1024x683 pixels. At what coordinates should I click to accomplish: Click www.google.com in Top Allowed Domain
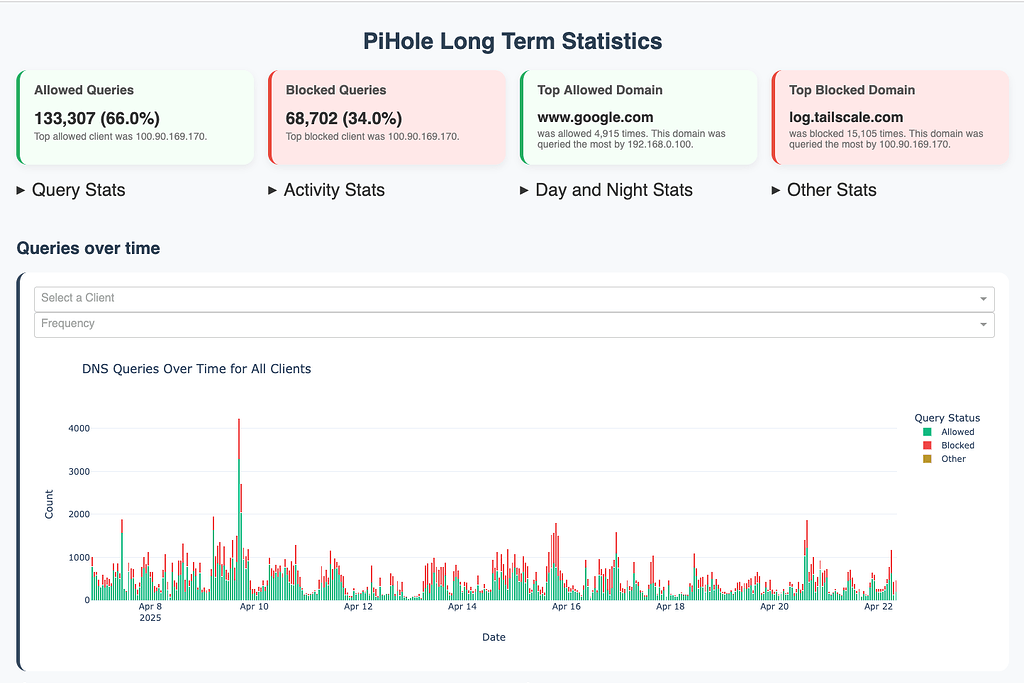coord(594,116)
